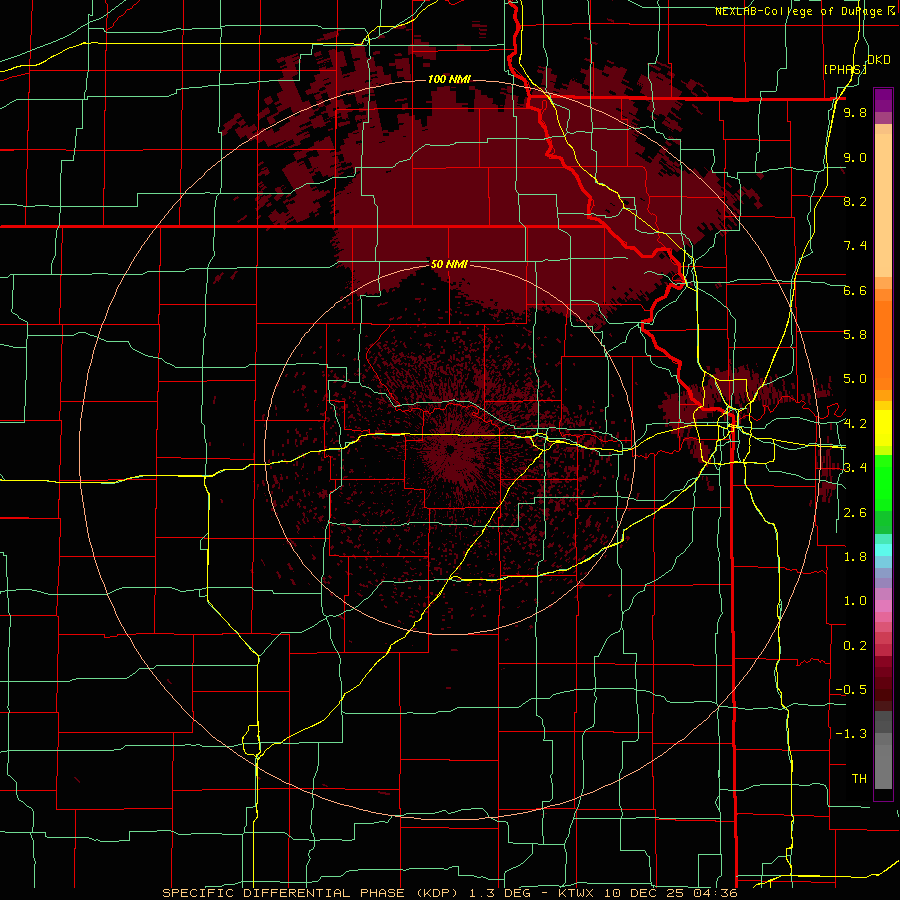Image resolution: width=900 pixels, height=900 pixels.
Task: Click the -1.3 scale value
Action: pos(851,734)
